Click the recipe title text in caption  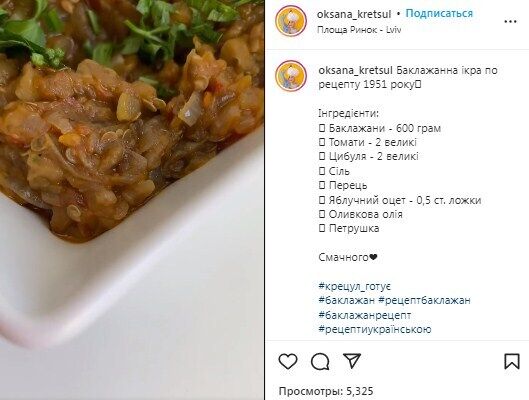coord(408,77)
